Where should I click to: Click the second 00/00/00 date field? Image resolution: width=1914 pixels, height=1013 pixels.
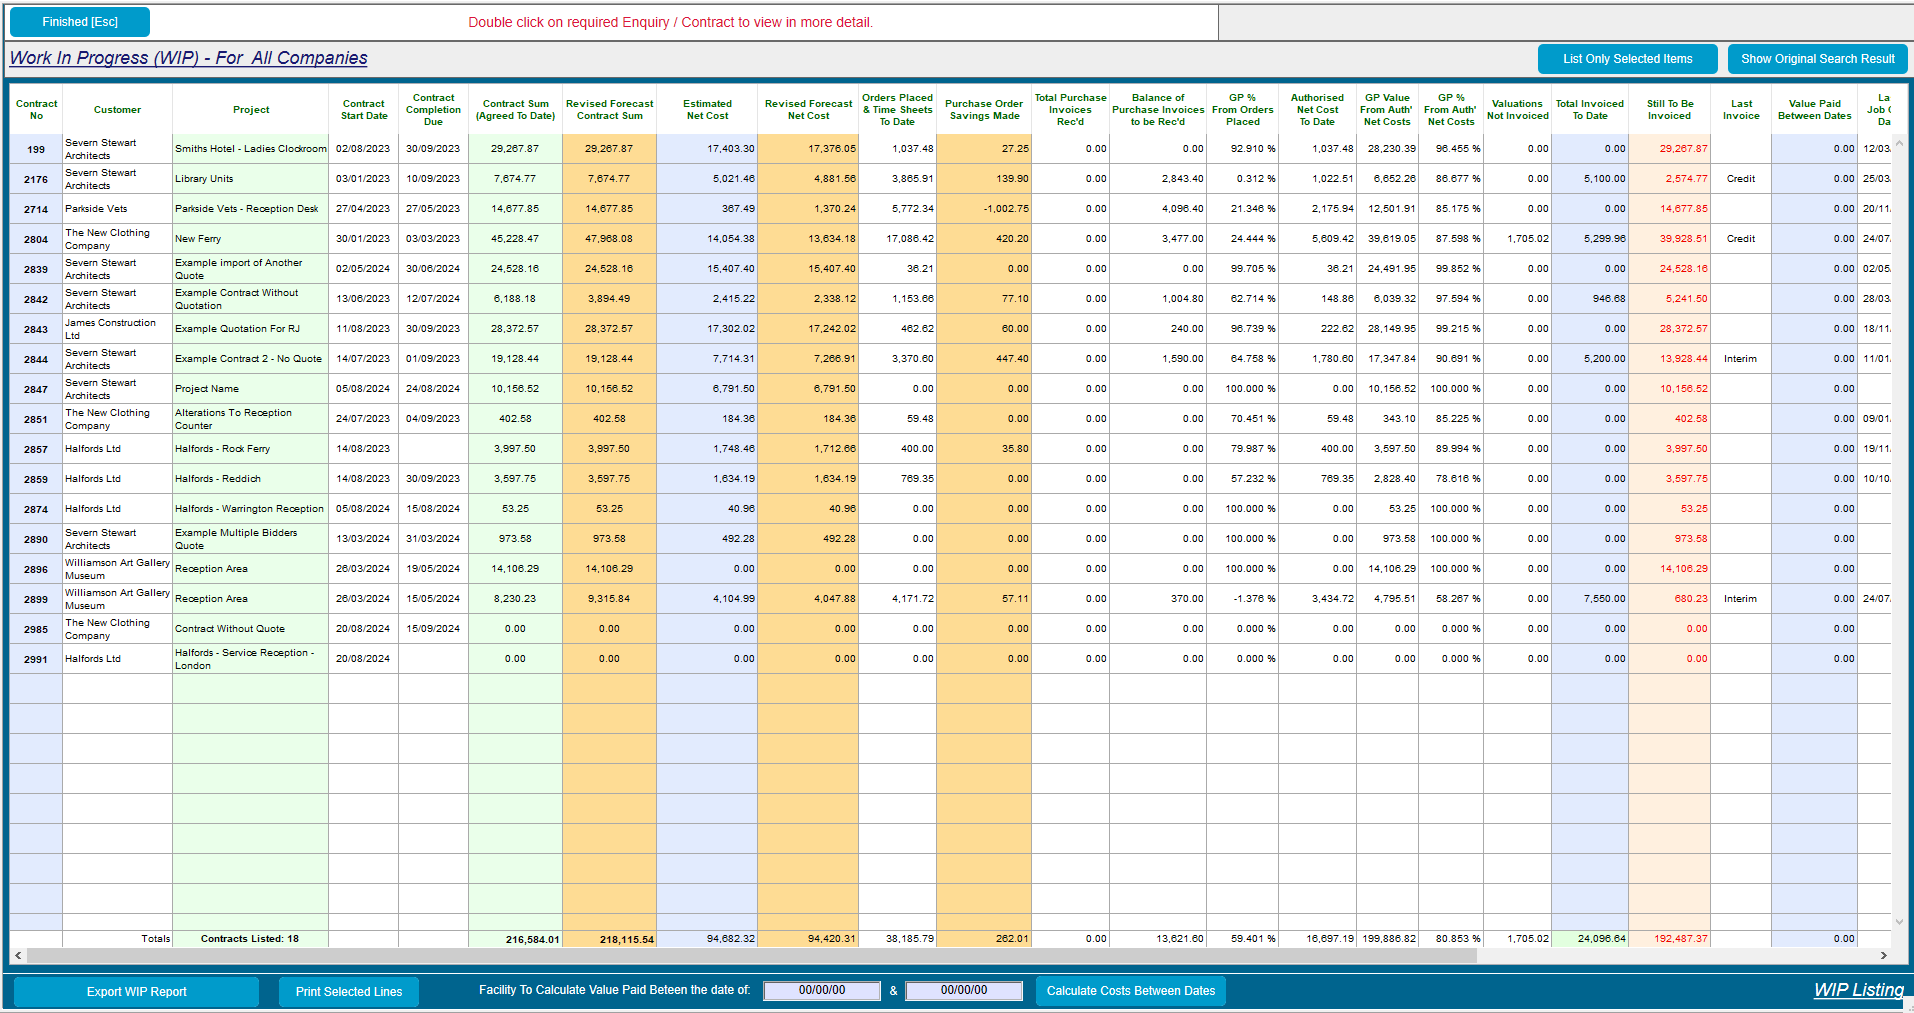pyautogui.click(x=963, y=990)
